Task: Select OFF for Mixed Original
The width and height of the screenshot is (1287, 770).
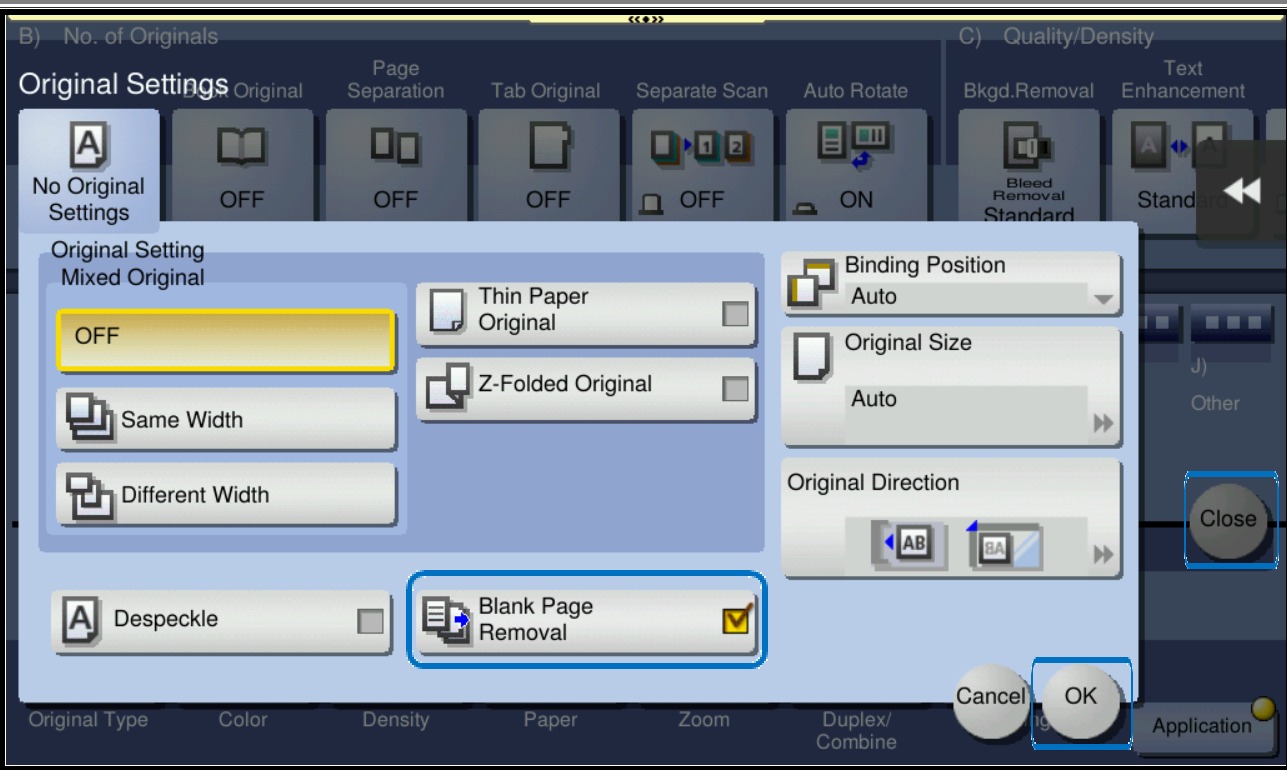Action: [225, 339]
